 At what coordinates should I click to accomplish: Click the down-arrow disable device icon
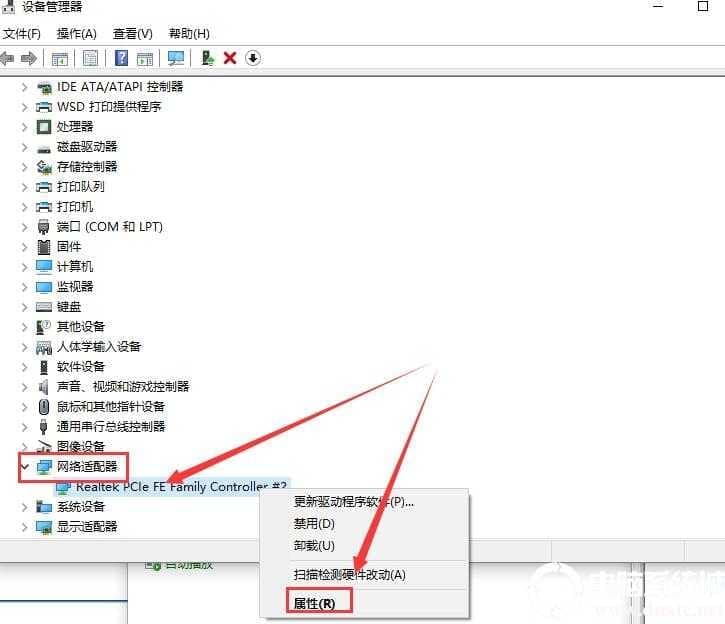coord(252,58)
